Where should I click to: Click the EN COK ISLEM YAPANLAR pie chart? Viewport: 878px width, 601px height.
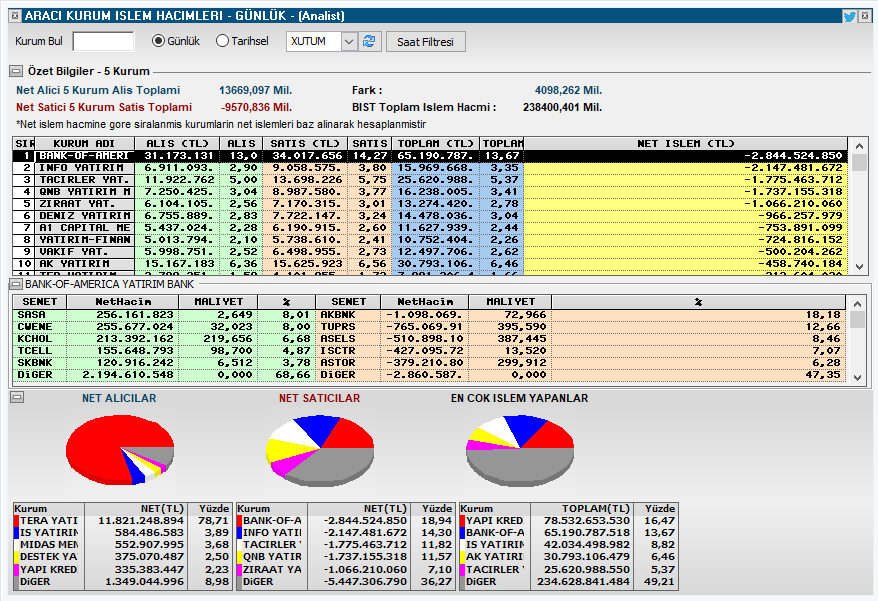[520, 450]
